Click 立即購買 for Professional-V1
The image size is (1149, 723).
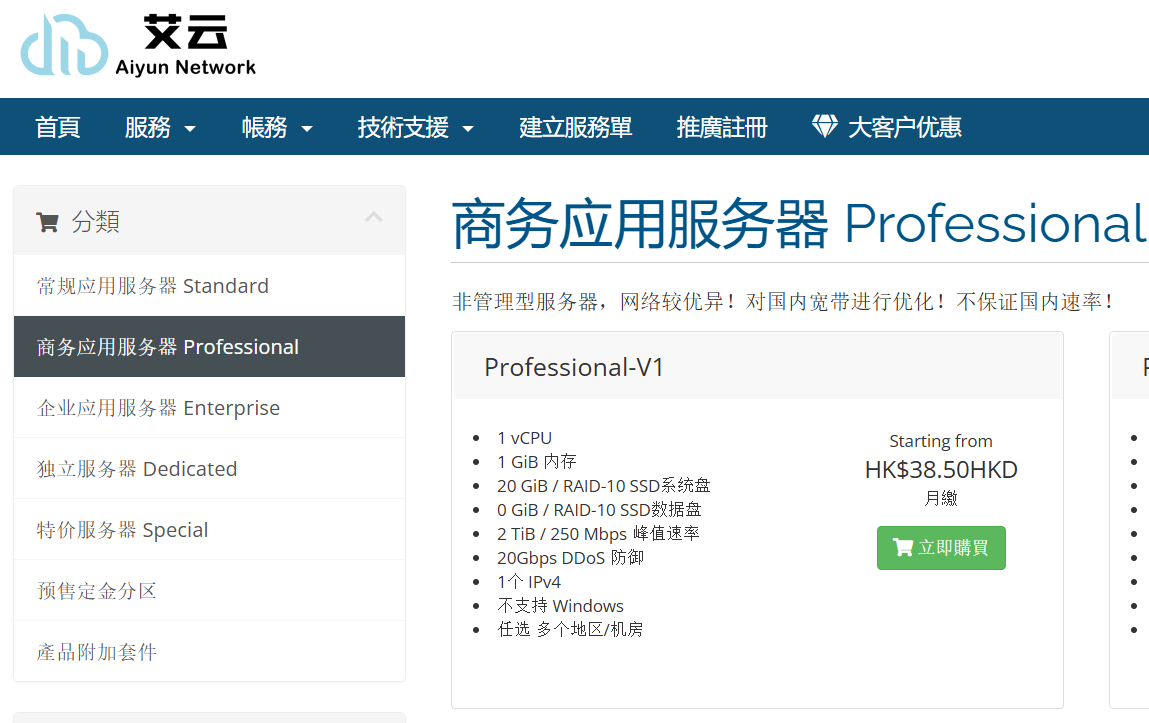tap(941, 548)
